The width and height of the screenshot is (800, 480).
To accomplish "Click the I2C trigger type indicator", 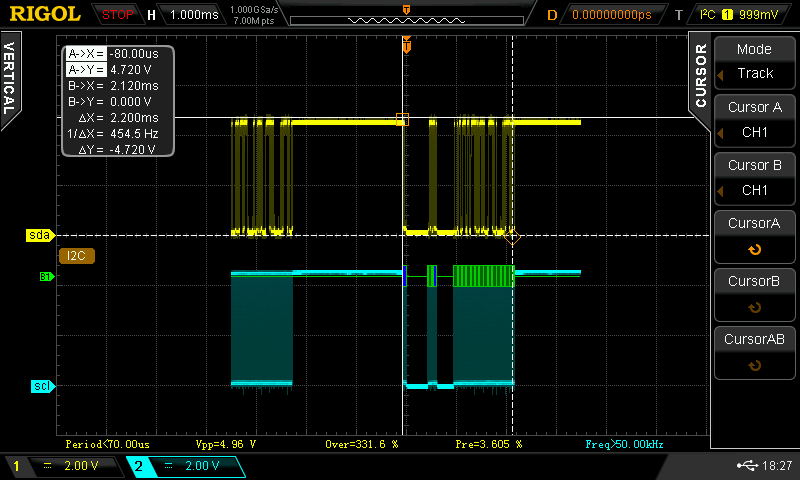I will click(x=707, y=14).
